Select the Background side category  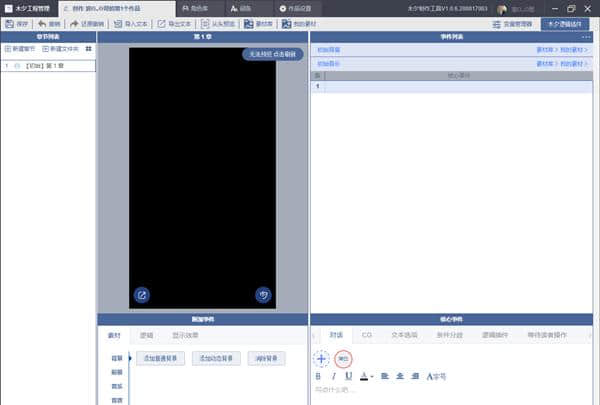point(117,358)
